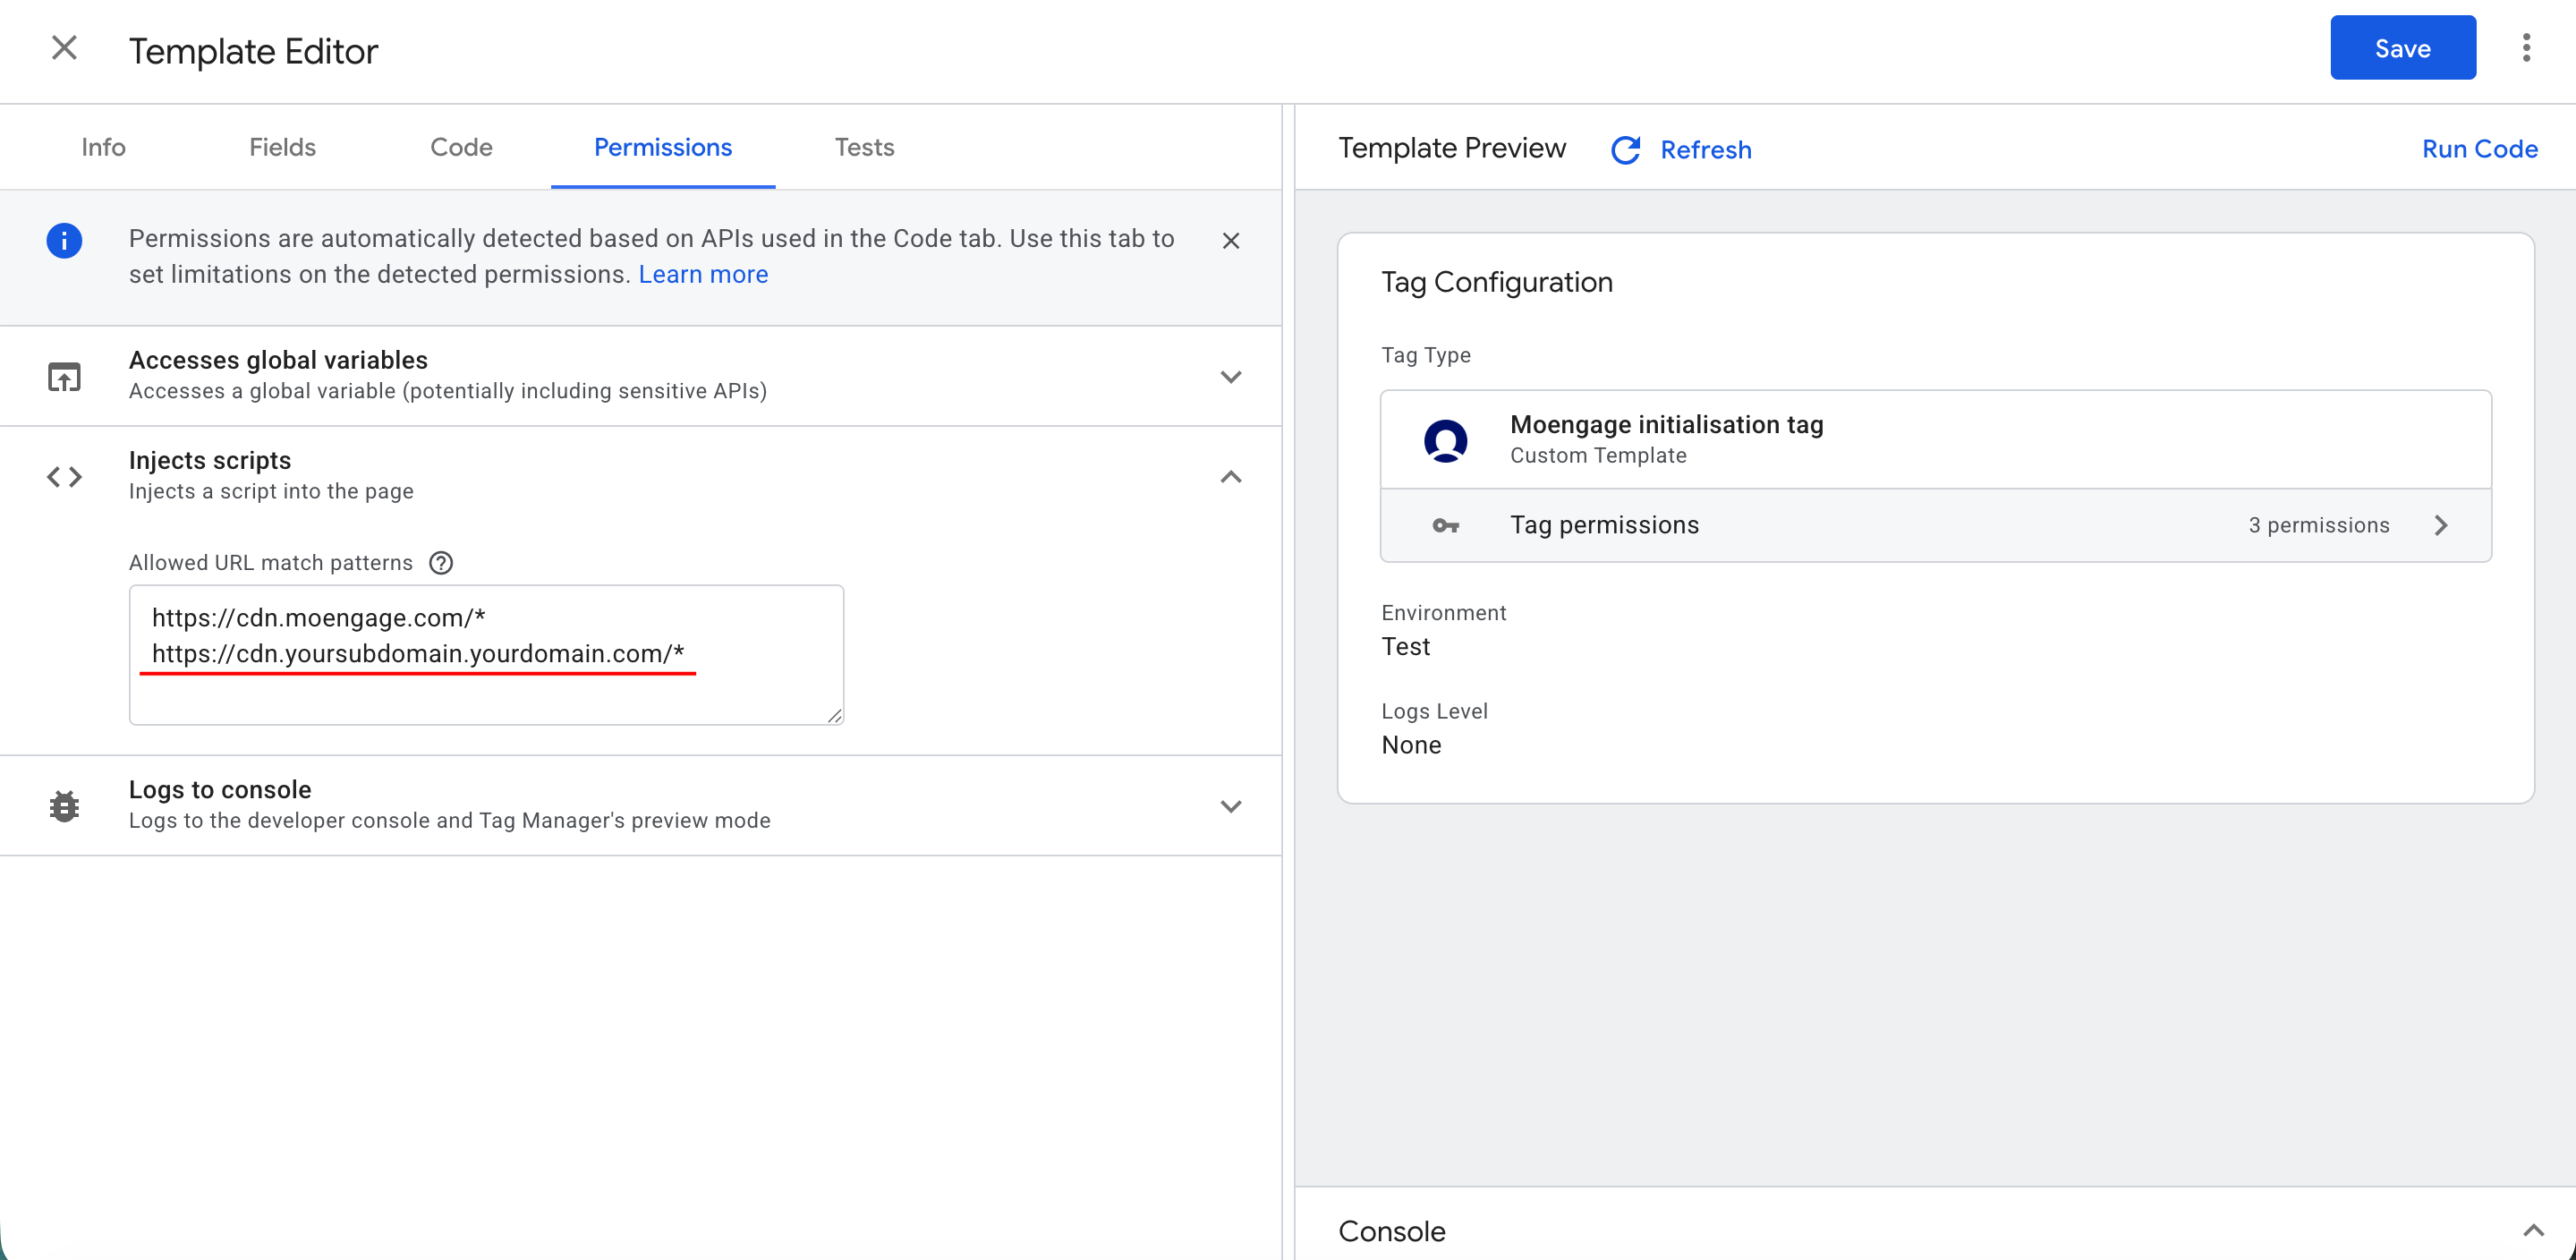Expand the Accesses global variables section
Viewport: 2576px width, 1260px height.
(1231, 377)
